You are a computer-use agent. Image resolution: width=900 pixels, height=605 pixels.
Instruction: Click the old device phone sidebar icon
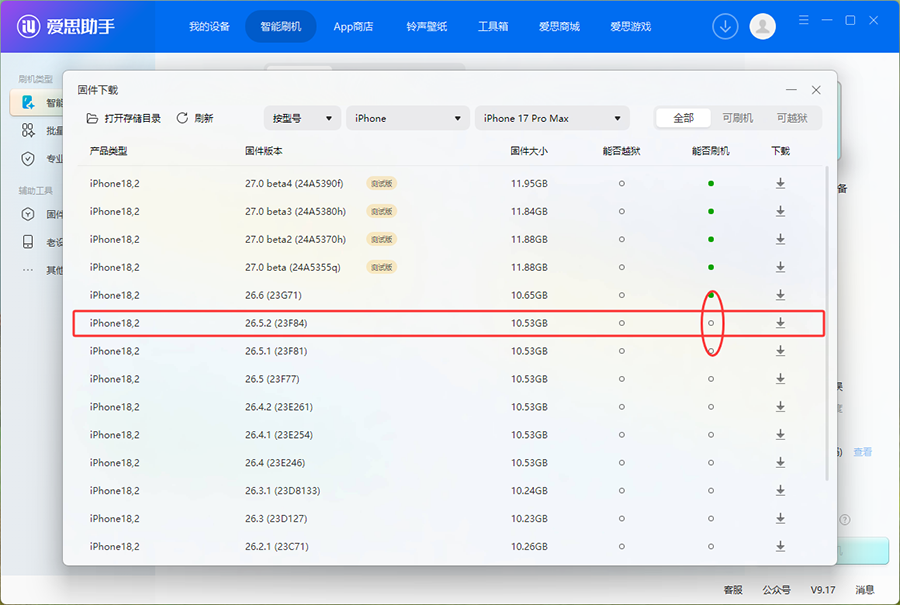point(28,242)
